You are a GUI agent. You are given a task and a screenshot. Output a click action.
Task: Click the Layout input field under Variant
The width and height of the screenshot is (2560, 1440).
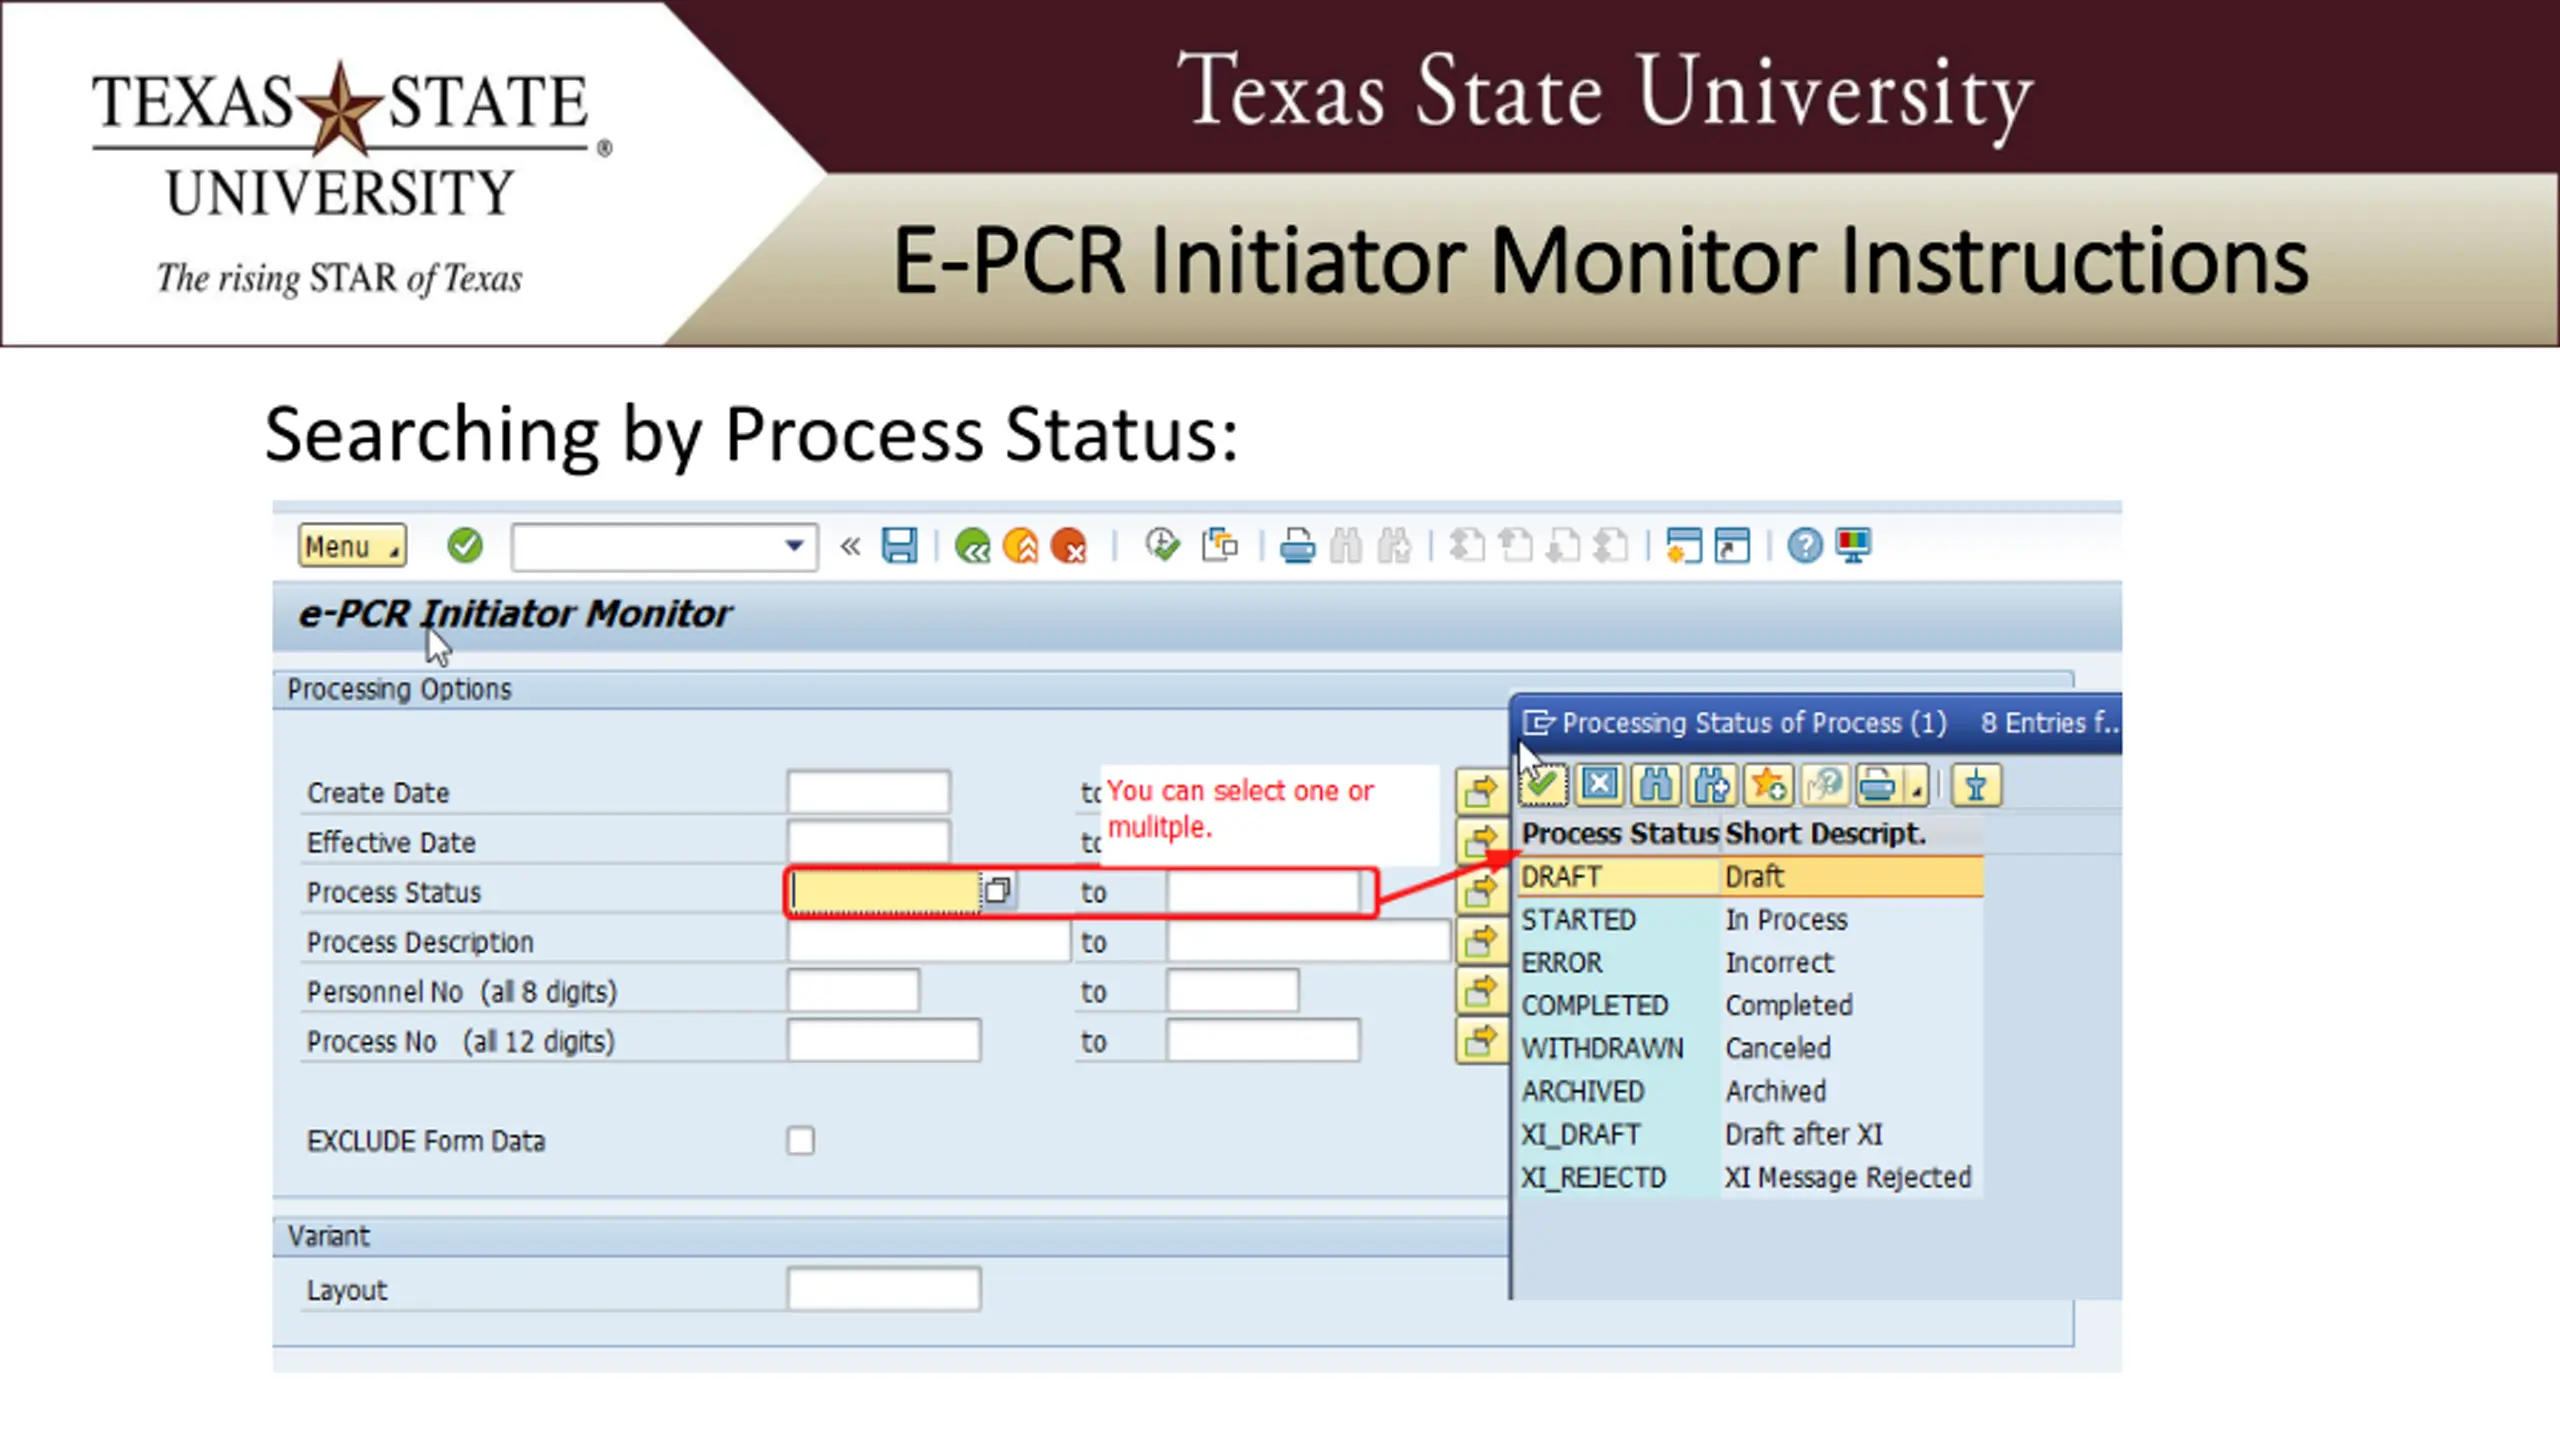[884, 1289]
